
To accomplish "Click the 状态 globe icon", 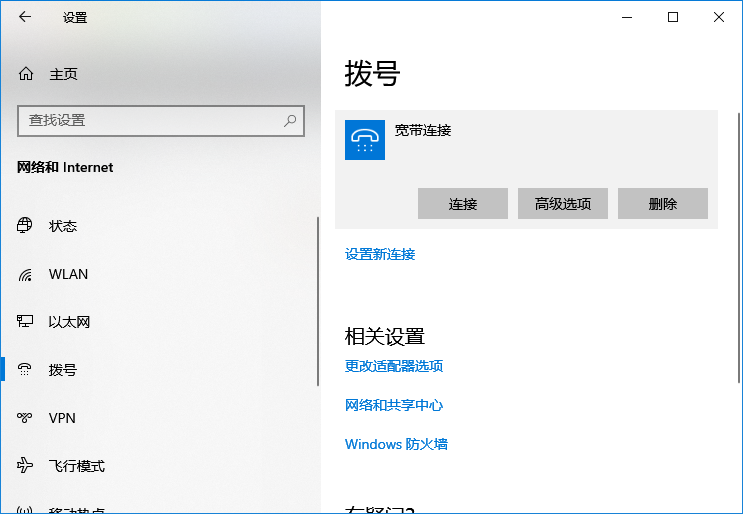I will (x=25, y=226).
